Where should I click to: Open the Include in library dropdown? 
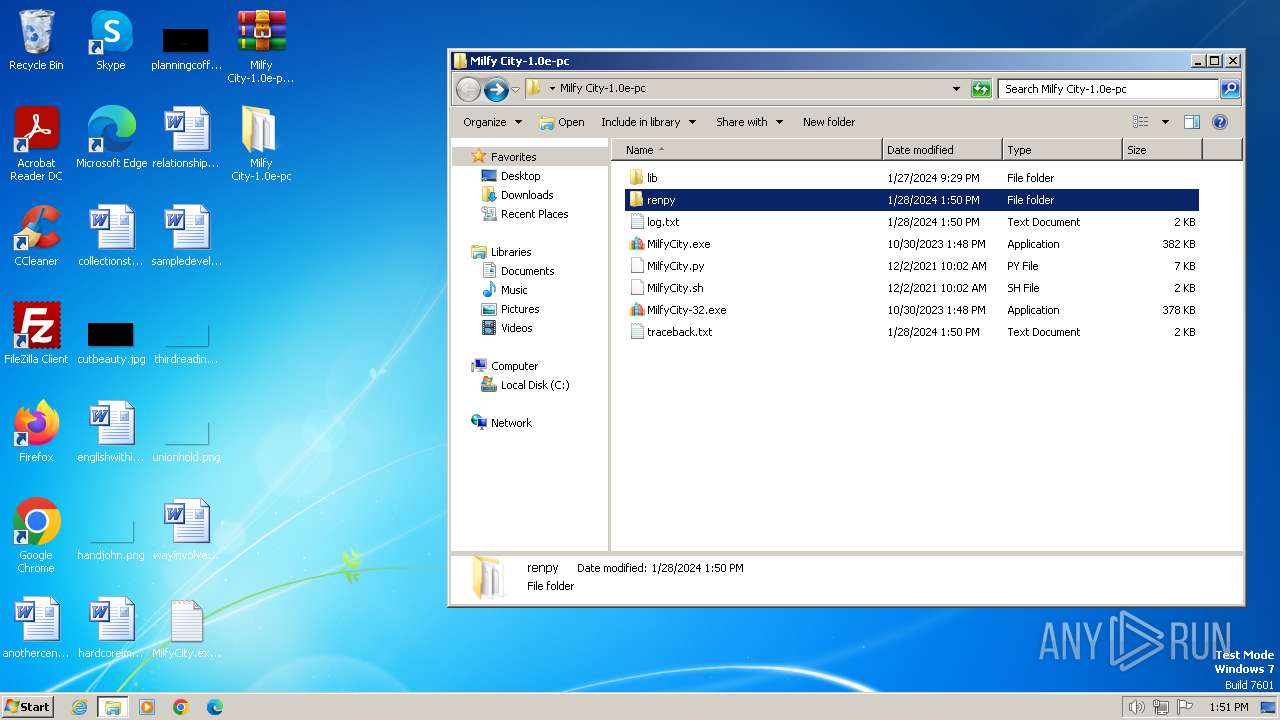[x=647, y=122]
